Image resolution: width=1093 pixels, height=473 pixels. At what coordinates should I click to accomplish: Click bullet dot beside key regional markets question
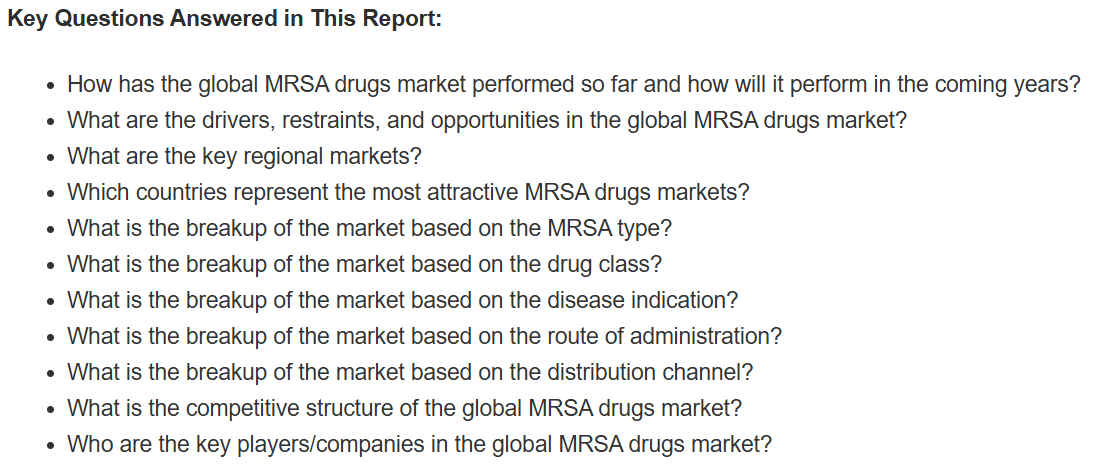pos(50,158)
